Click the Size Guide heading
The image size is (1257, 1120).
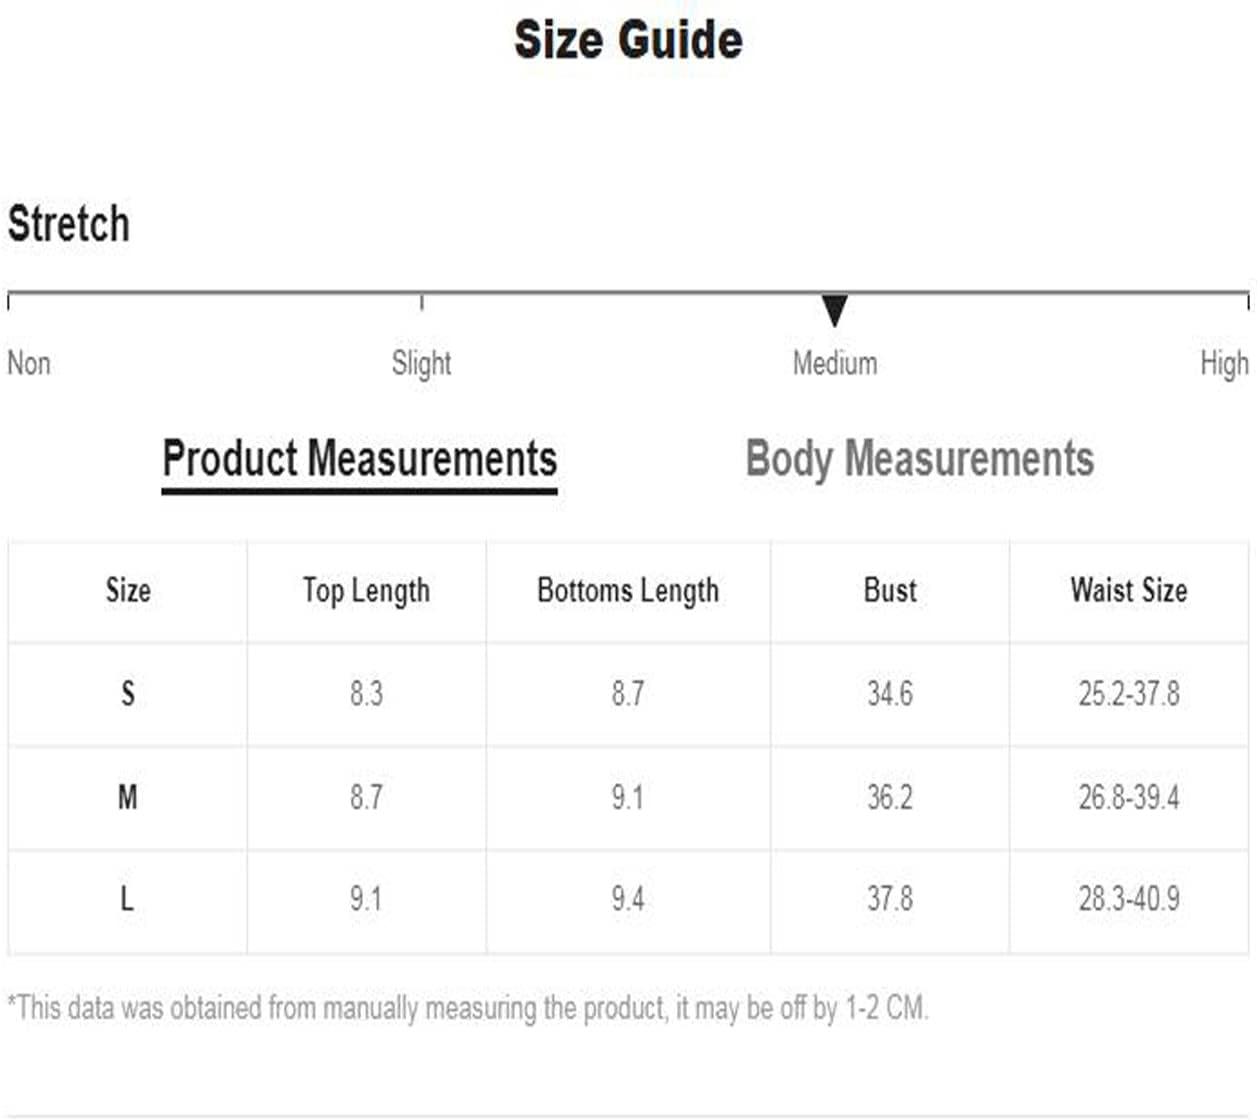pos(628,40)
